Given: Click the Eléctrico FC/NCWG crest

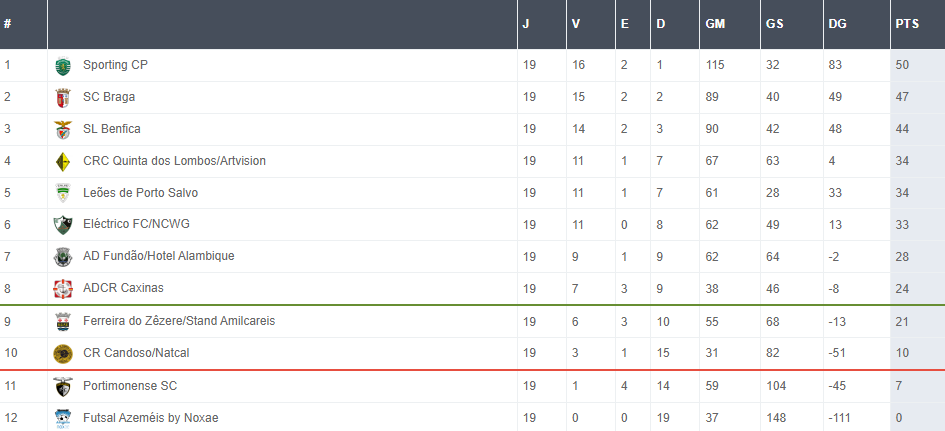Looking at the screenshot, I should coord(63,225).
